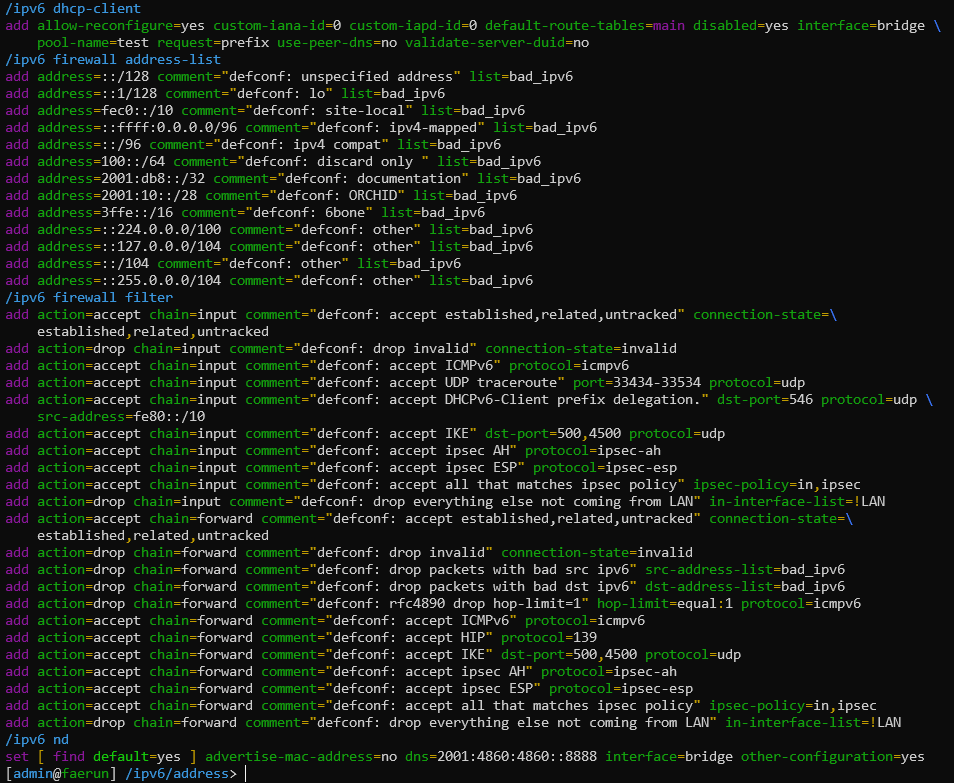Click 'address=::255.0.0.0/104' entry
954x783 pixels.
tap(129, 281)
